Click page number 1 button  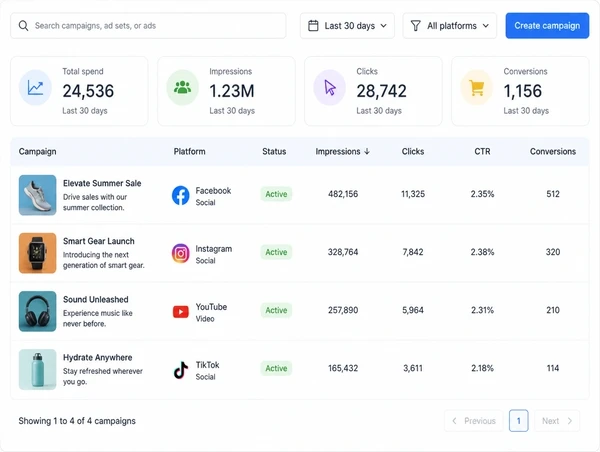click(x=518, y=421)
